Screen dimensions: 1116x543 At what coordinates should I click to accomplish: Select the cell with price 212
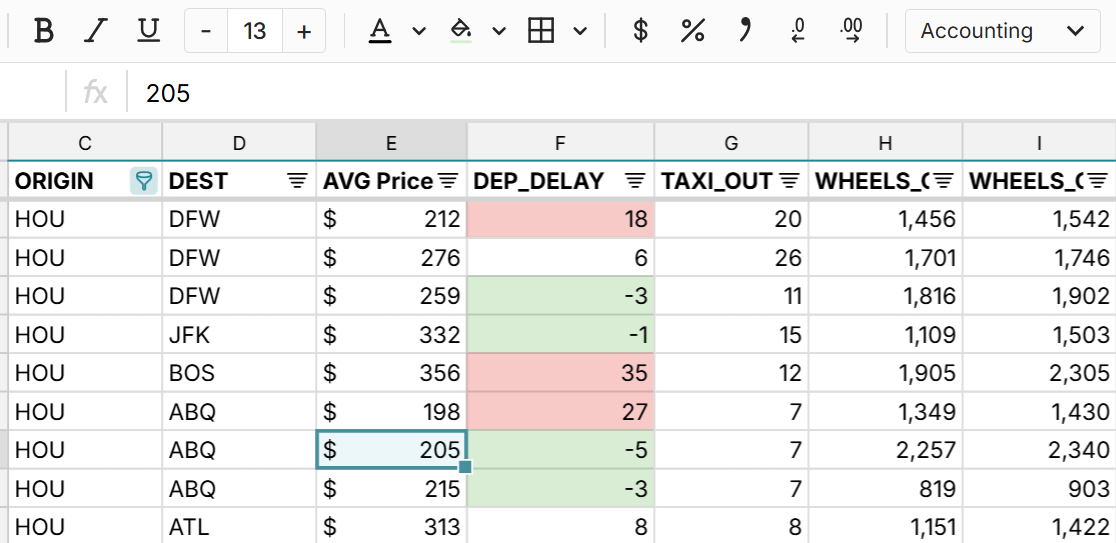pos(391,219)
